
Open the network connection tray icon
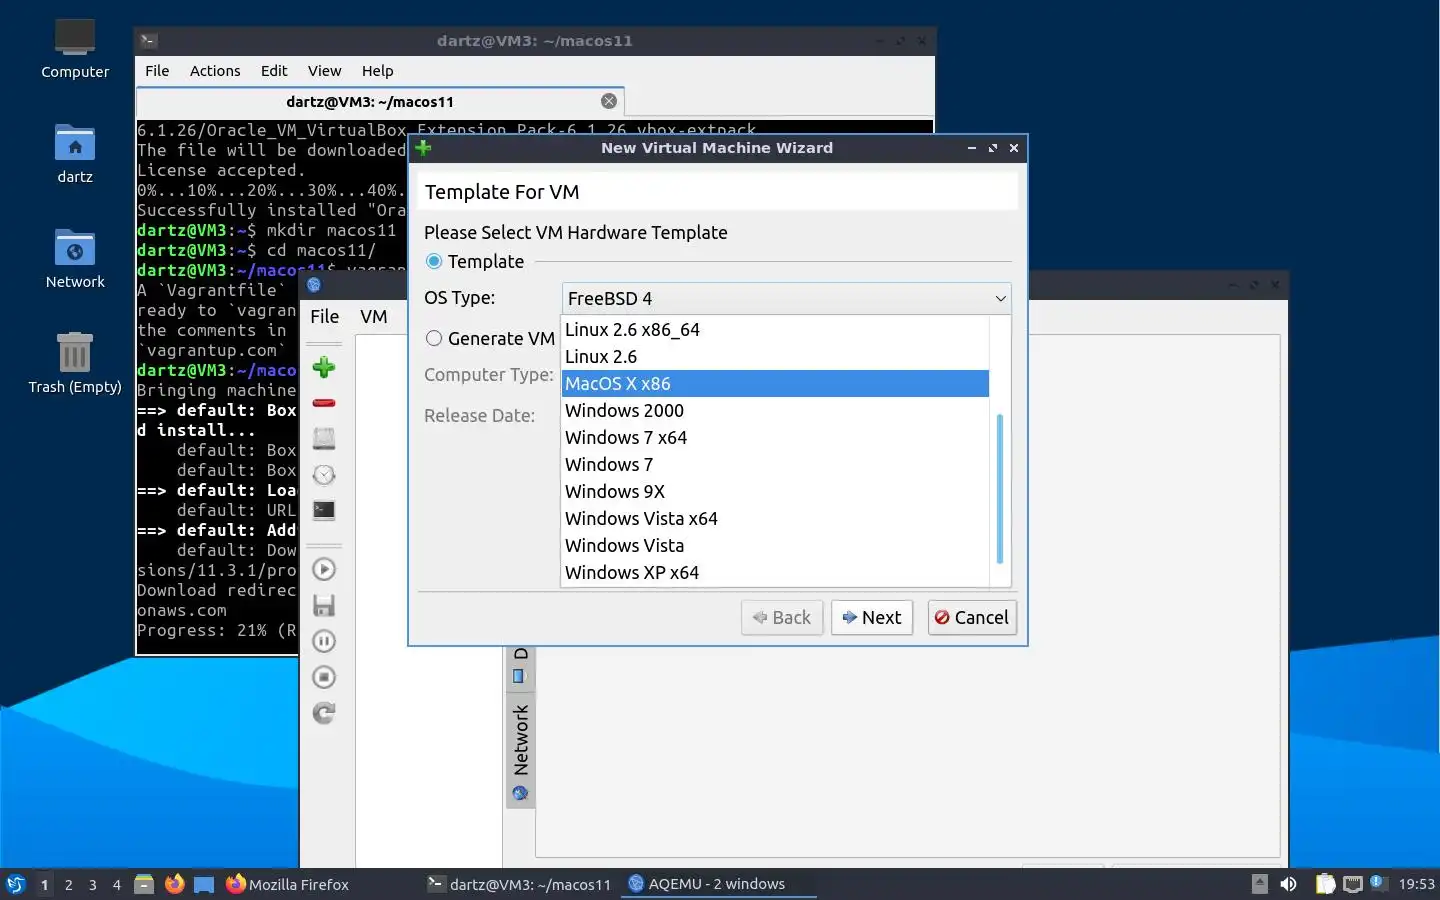1353,884
